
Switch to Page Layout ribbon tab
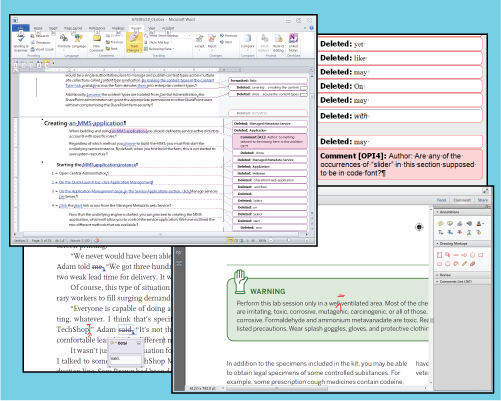click(x=73, y=28)
